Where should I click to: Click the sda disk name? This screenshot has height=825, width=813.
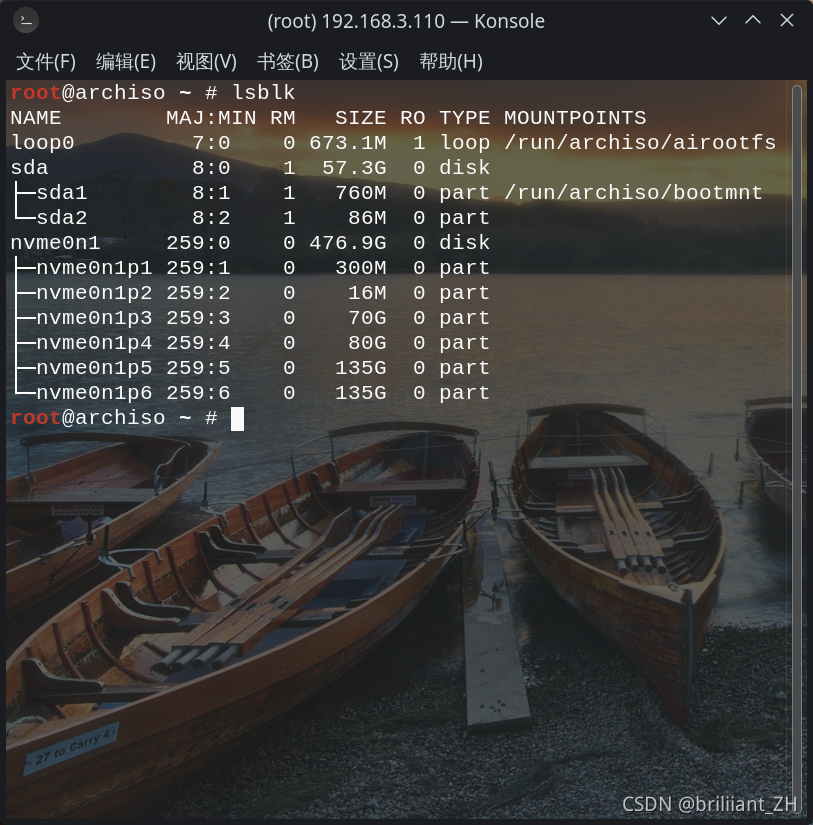point(29,168)
